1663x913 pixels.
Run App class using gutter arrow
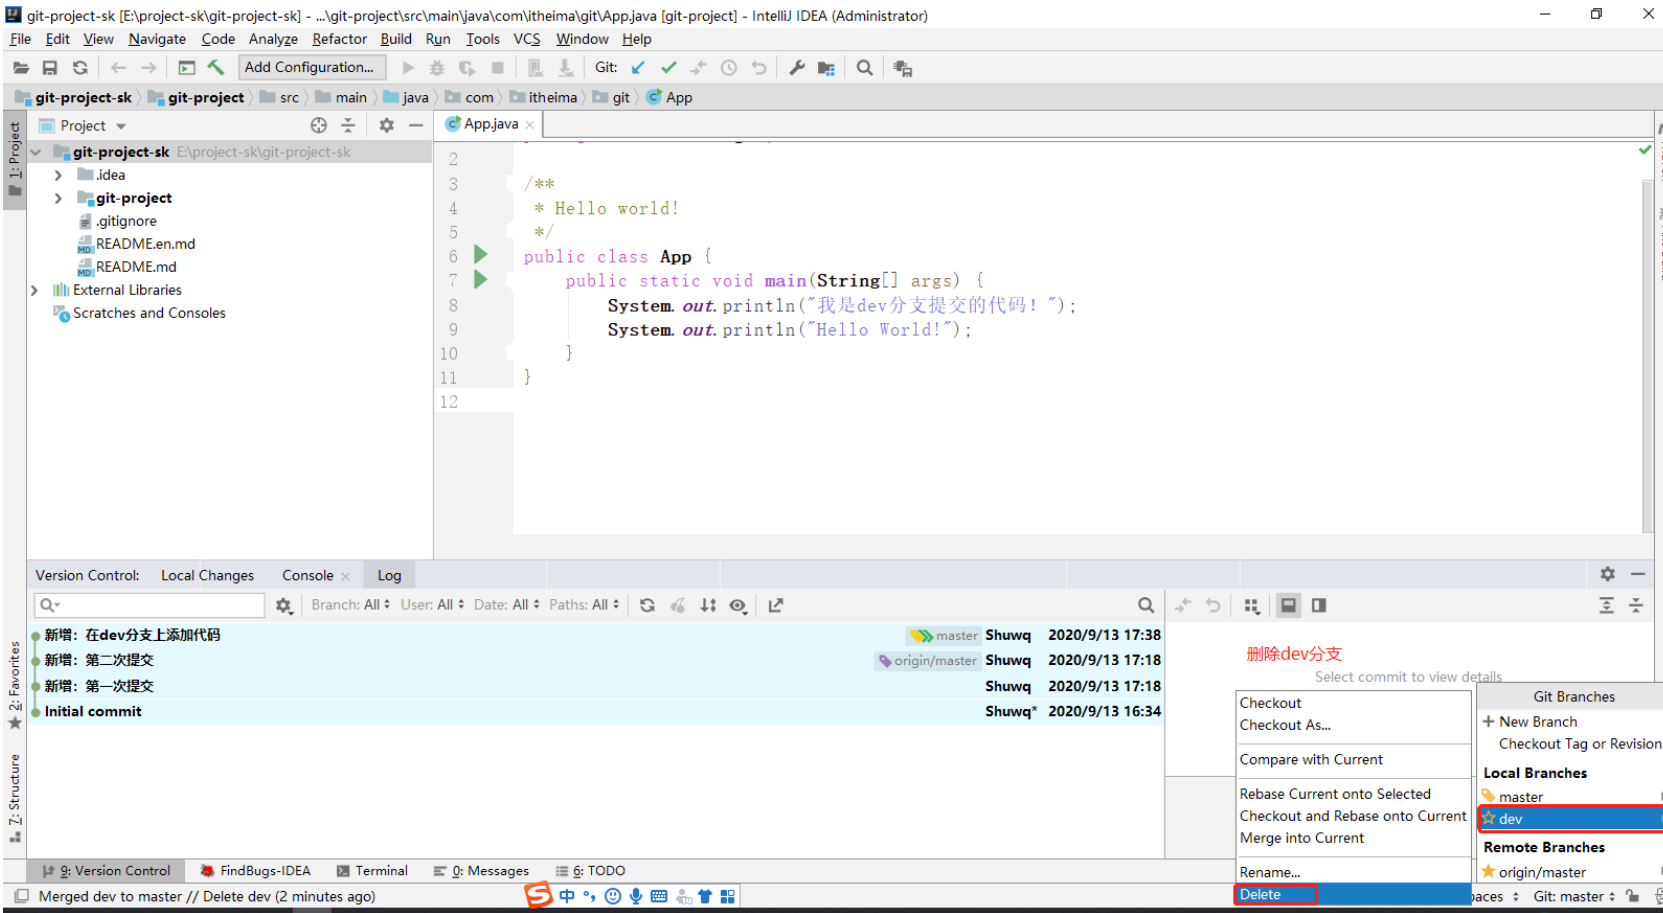coord(481,255)
